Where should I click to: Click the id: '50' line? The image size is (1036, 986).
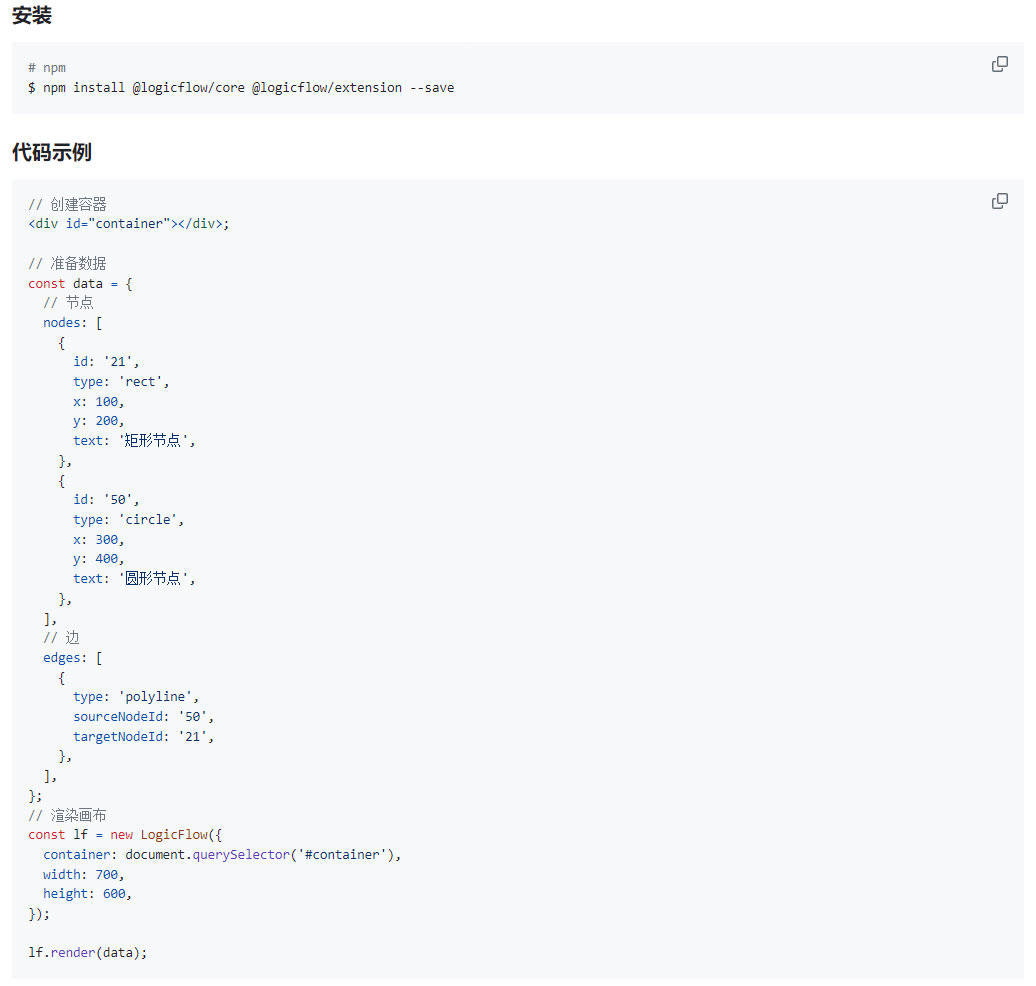[x=106, y=500]
